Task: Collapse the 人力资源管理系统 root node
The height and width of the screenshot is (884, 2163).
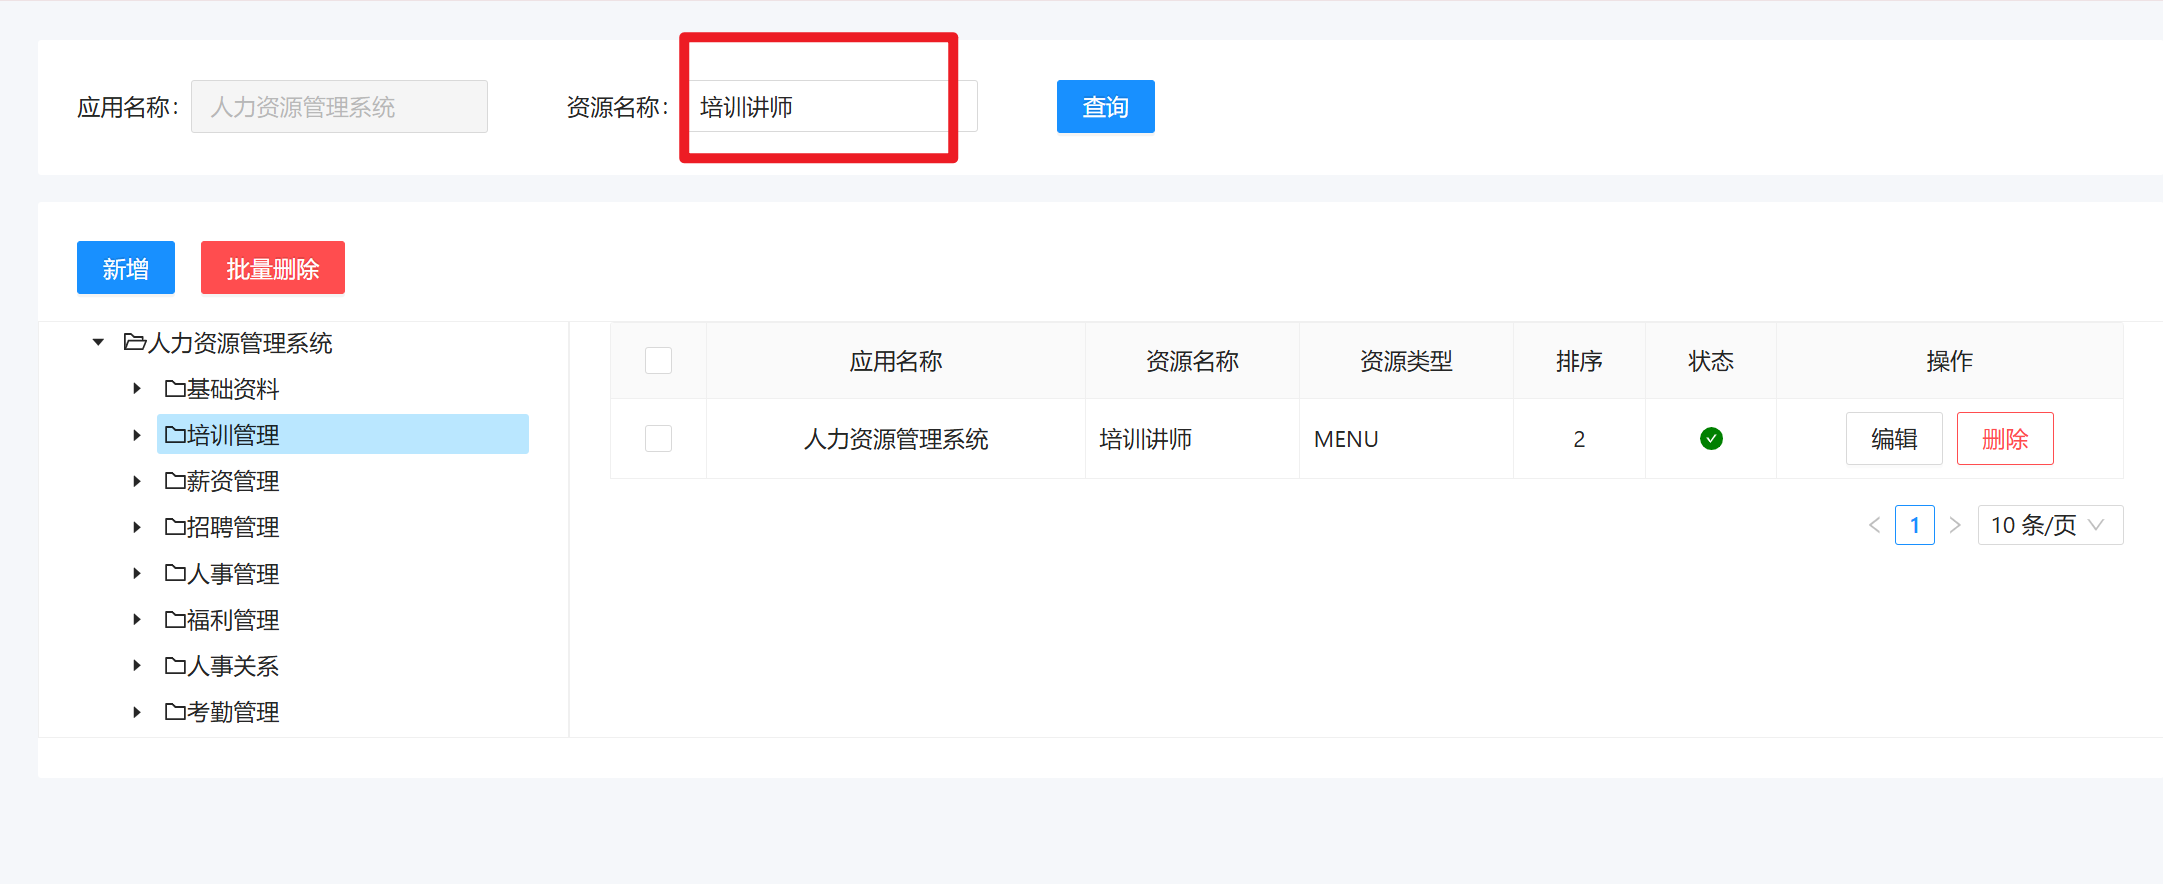Action: pos(98,343)
